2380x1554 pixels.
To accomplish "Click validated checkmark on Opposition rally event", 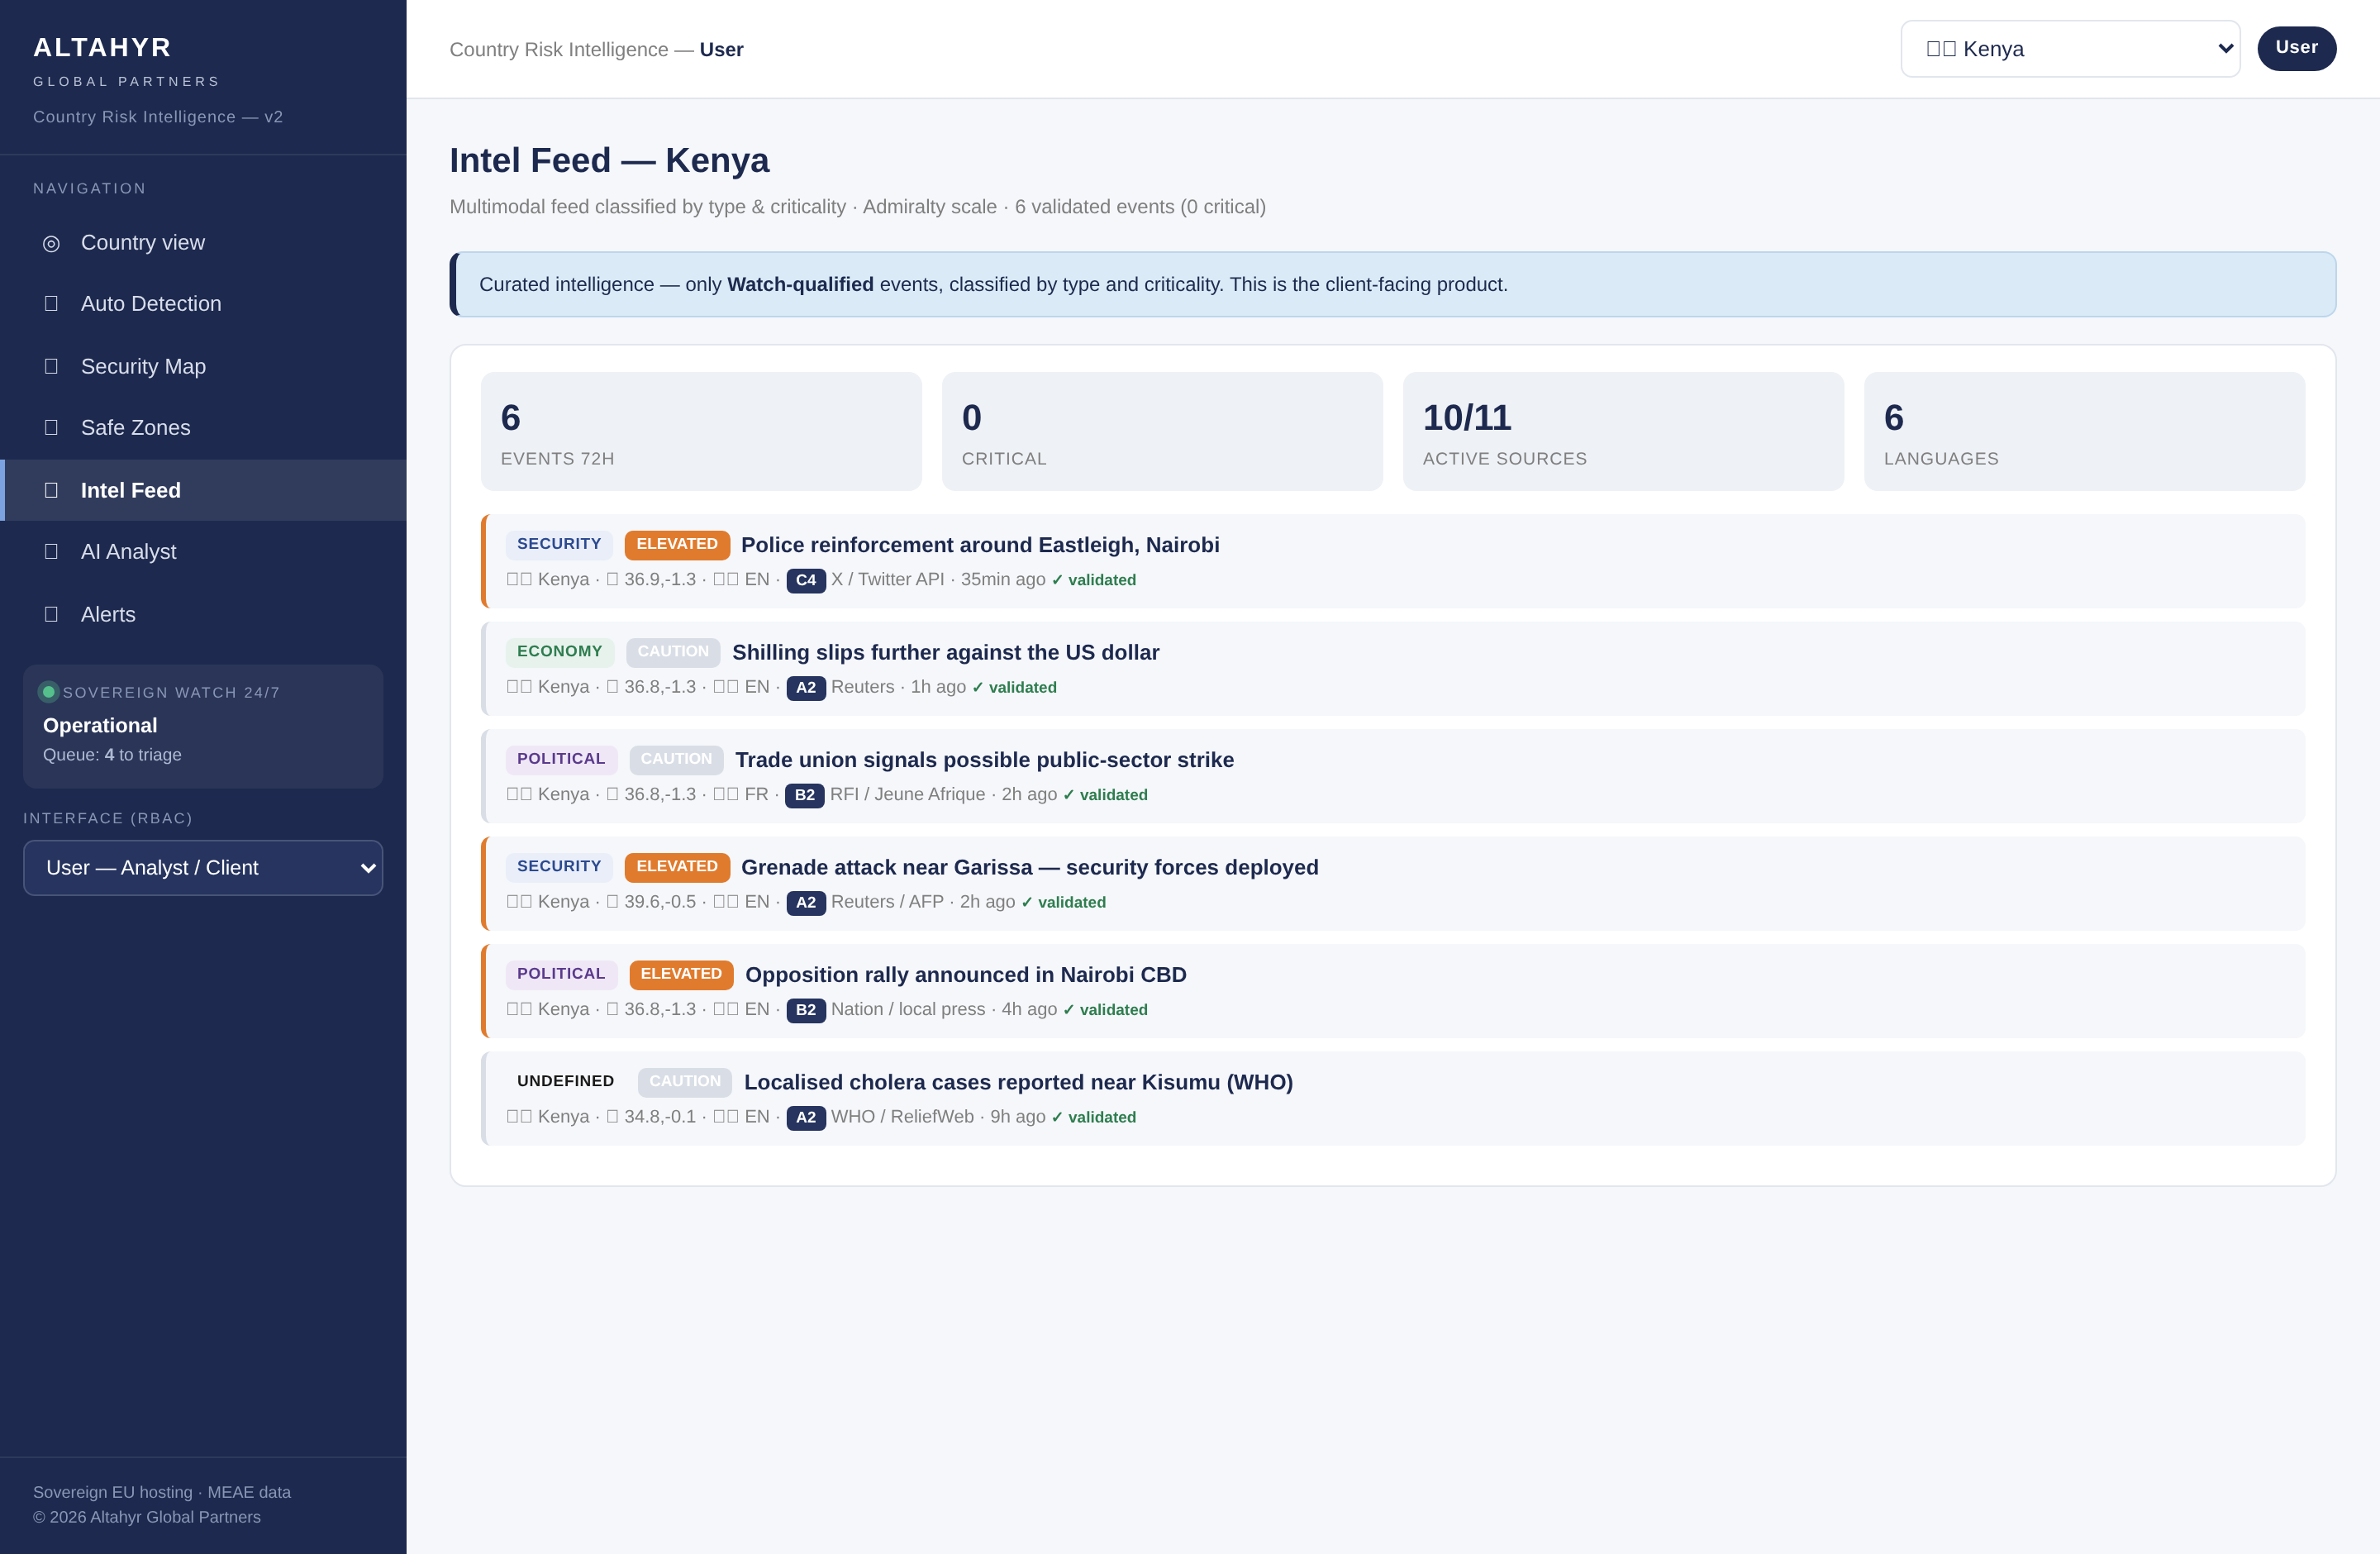I will pyautogui.click(x=1105, y=1010).
